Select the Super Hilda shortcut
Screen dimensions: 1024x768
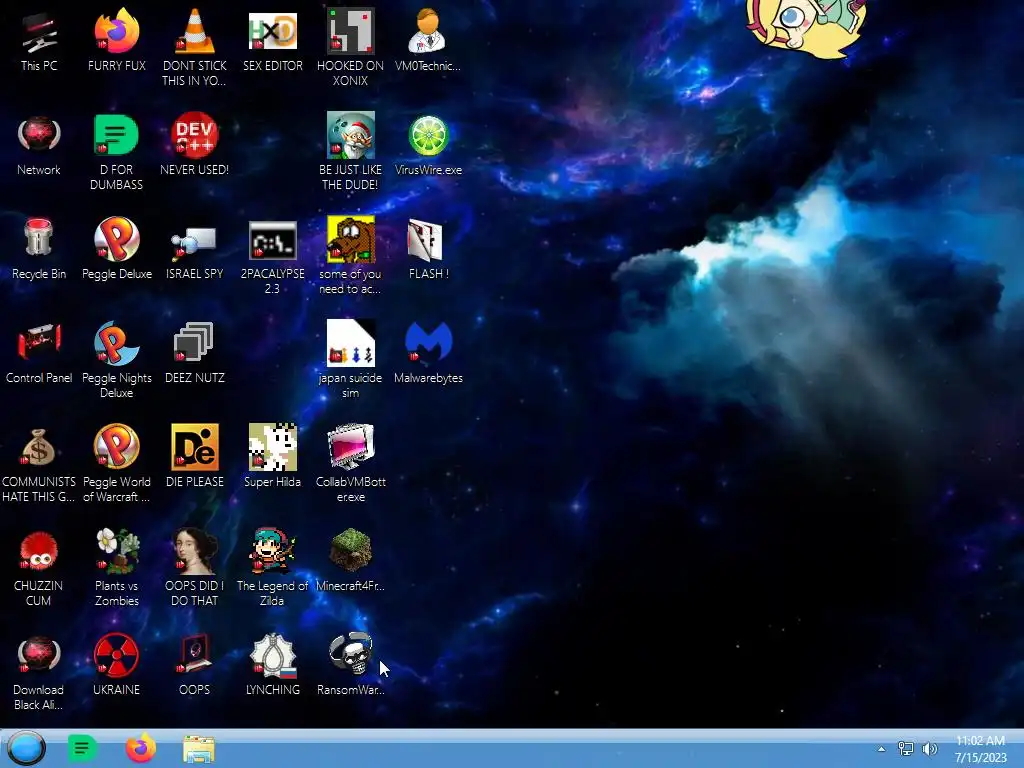click(272, 457)
